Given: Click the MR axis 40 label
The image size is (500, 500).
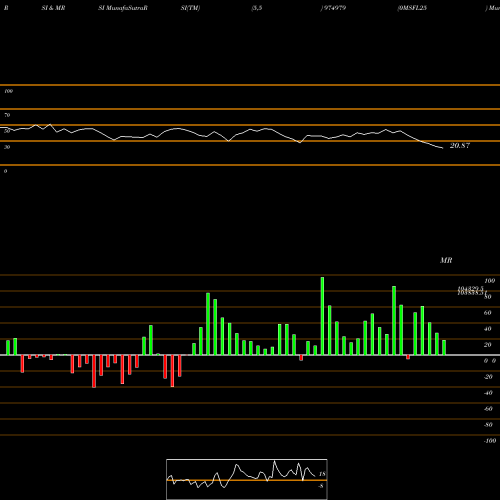Looking at the screenshot, I should point(488,329).
